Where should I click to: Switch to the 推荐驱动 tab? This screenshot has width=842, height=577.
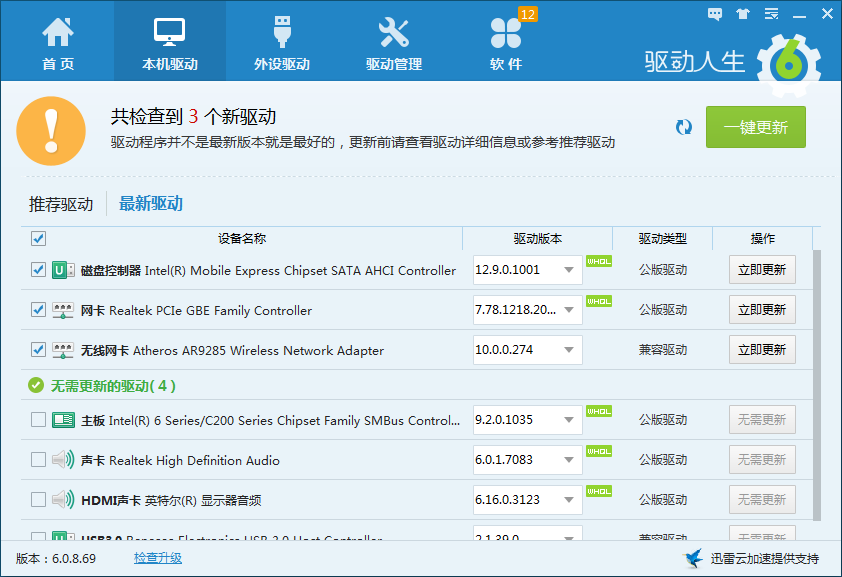(x=61, y=205)
